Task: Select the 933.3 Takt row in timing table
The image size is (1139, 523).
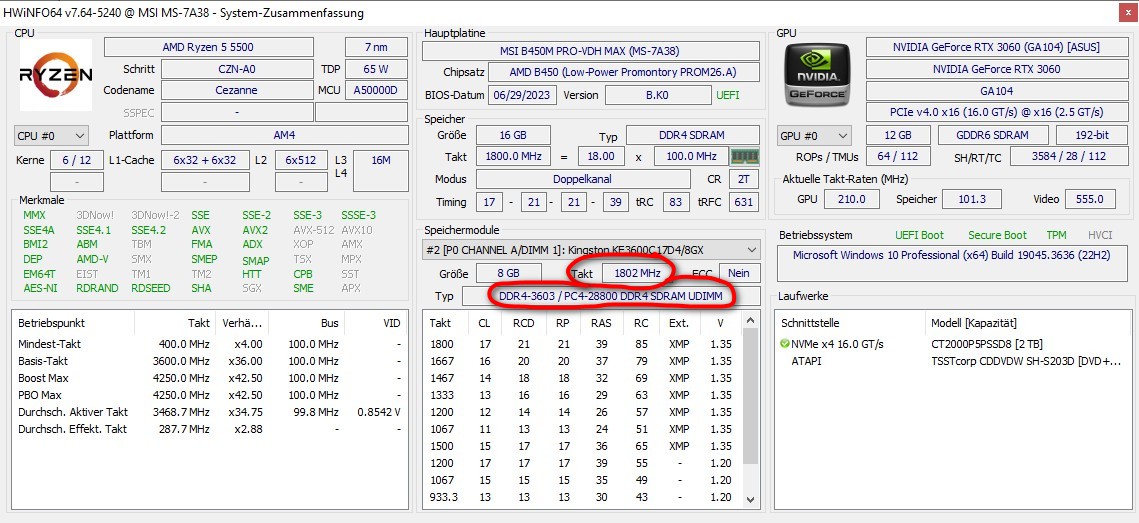Action: click(583, 498)
